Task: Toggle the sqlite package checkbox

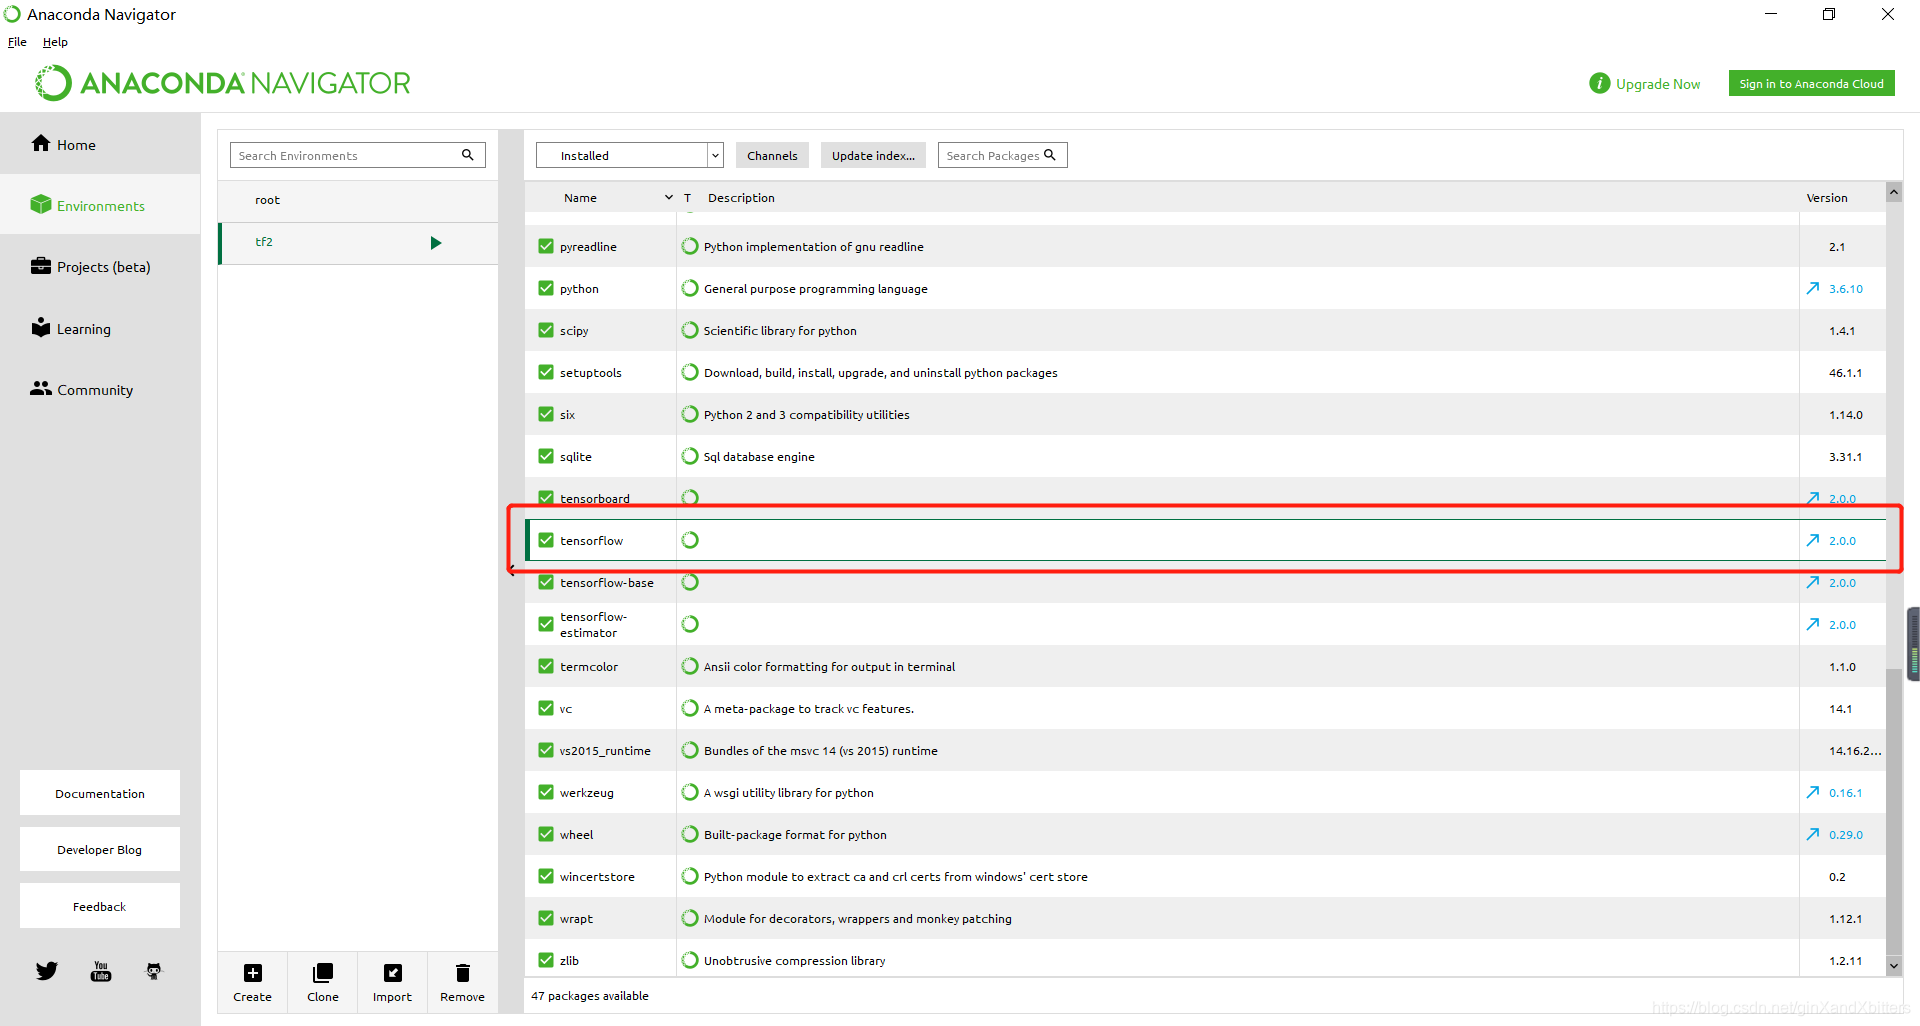Action: coord(546,456)
